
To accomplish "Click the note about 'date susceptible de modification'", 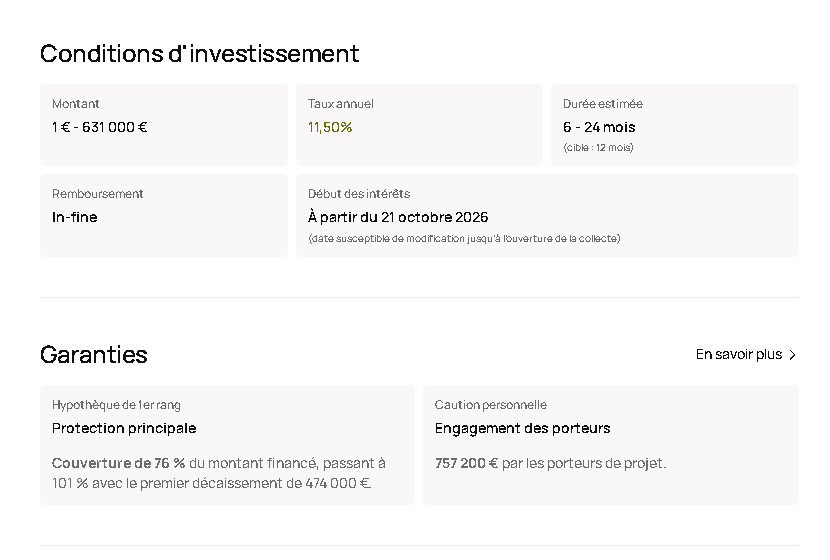I will 464,239.
